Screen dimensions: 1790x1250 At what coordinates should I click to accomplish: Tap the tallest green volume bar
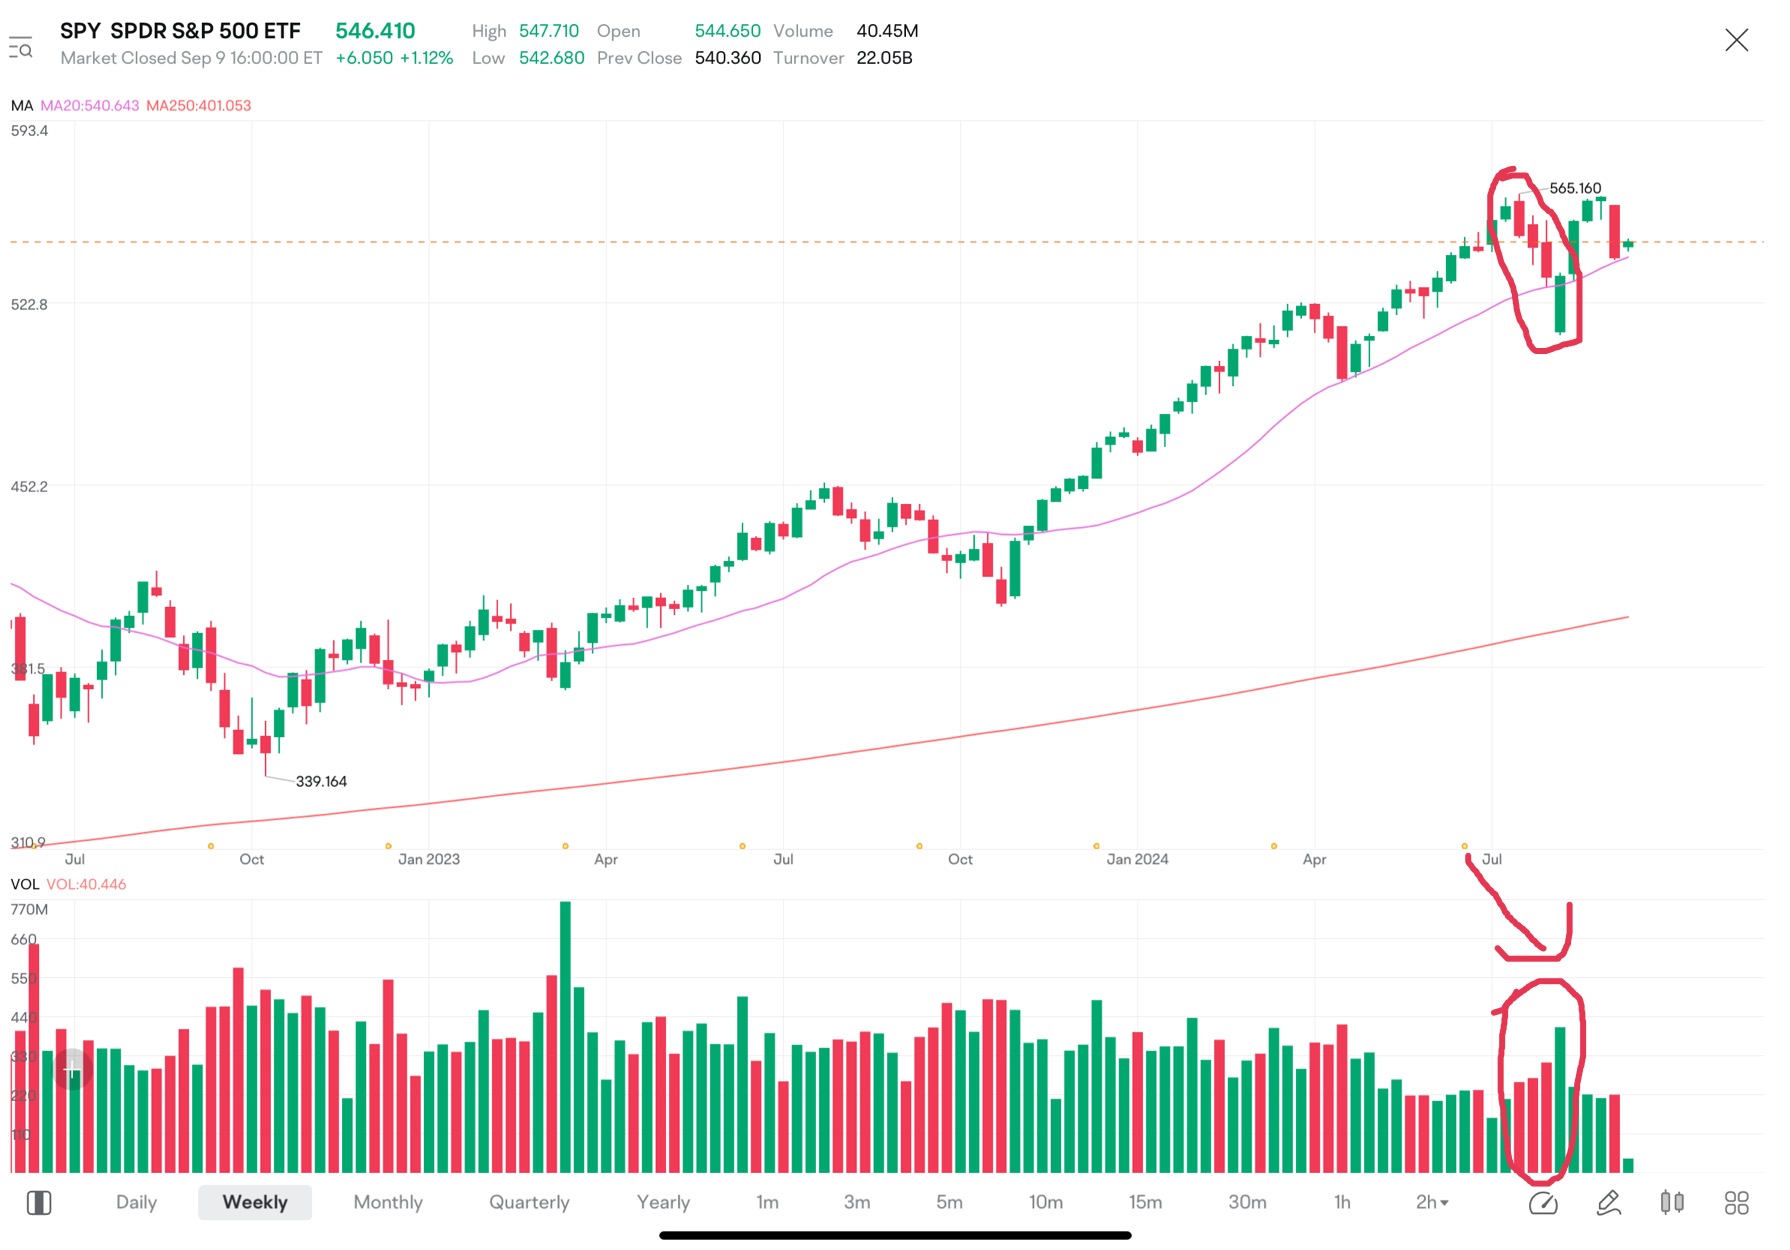click(x=565, y=1037)
